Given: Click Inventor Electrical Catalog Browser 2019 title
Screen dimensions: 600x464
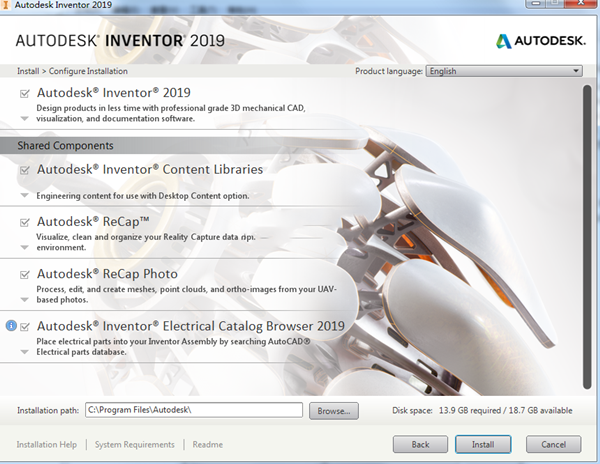Looking at the screenshot, I should click(x=191, y=326).
